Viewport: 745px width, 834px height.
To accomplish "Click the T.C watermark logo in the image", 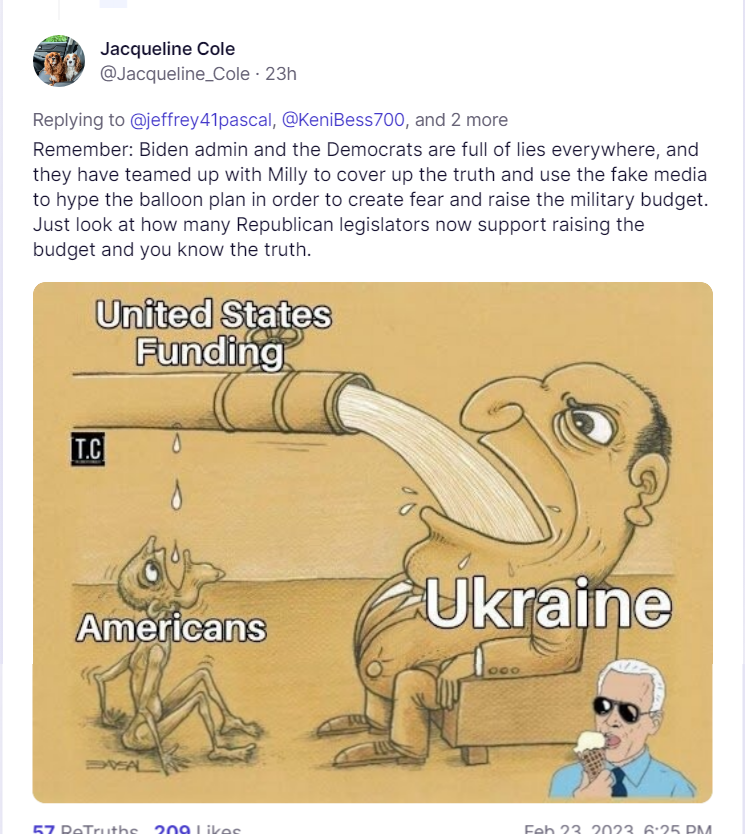I will pos(88,449).
